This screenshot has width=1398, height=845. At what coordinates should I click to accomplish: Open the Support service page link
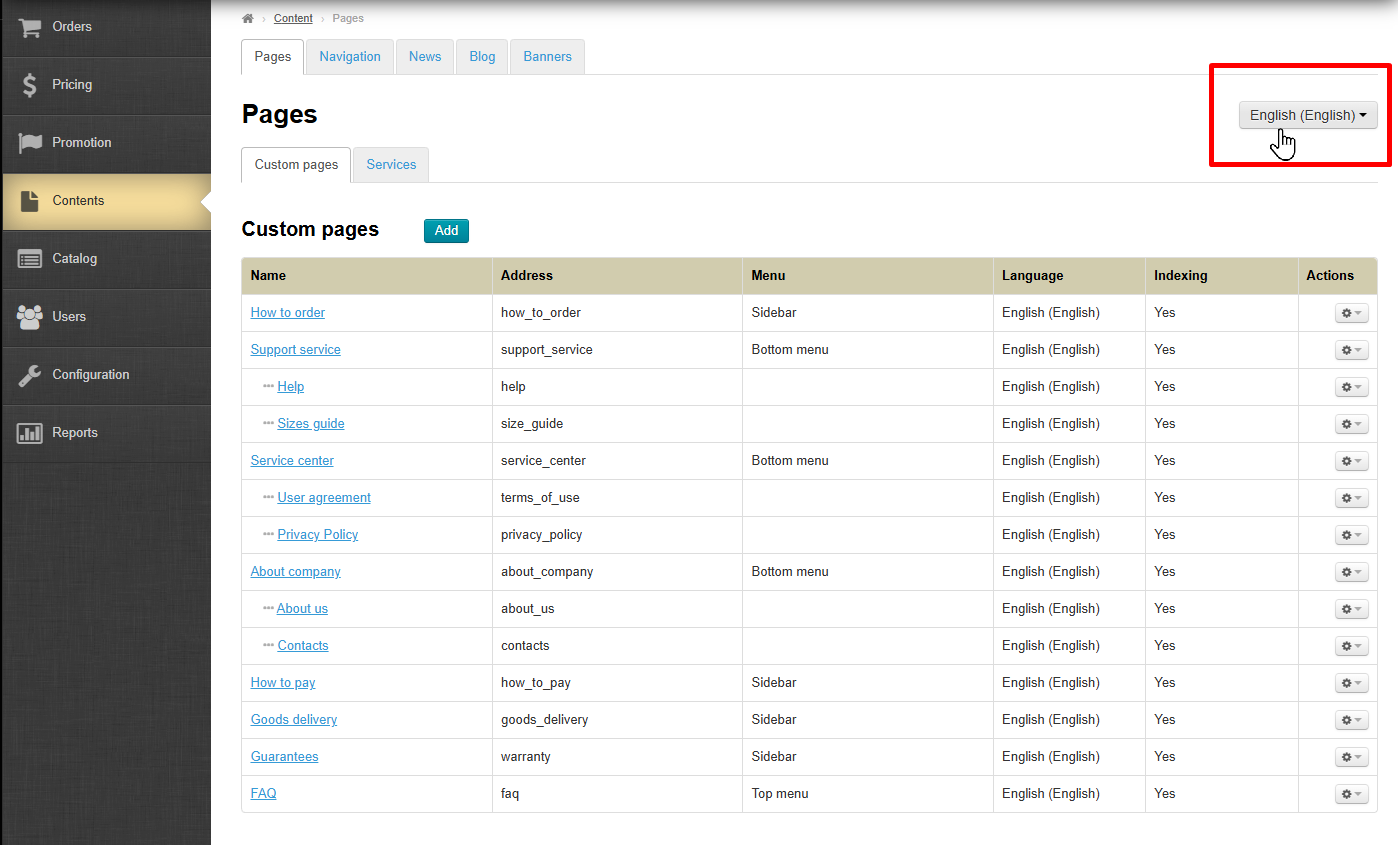[x=295, y=350]
